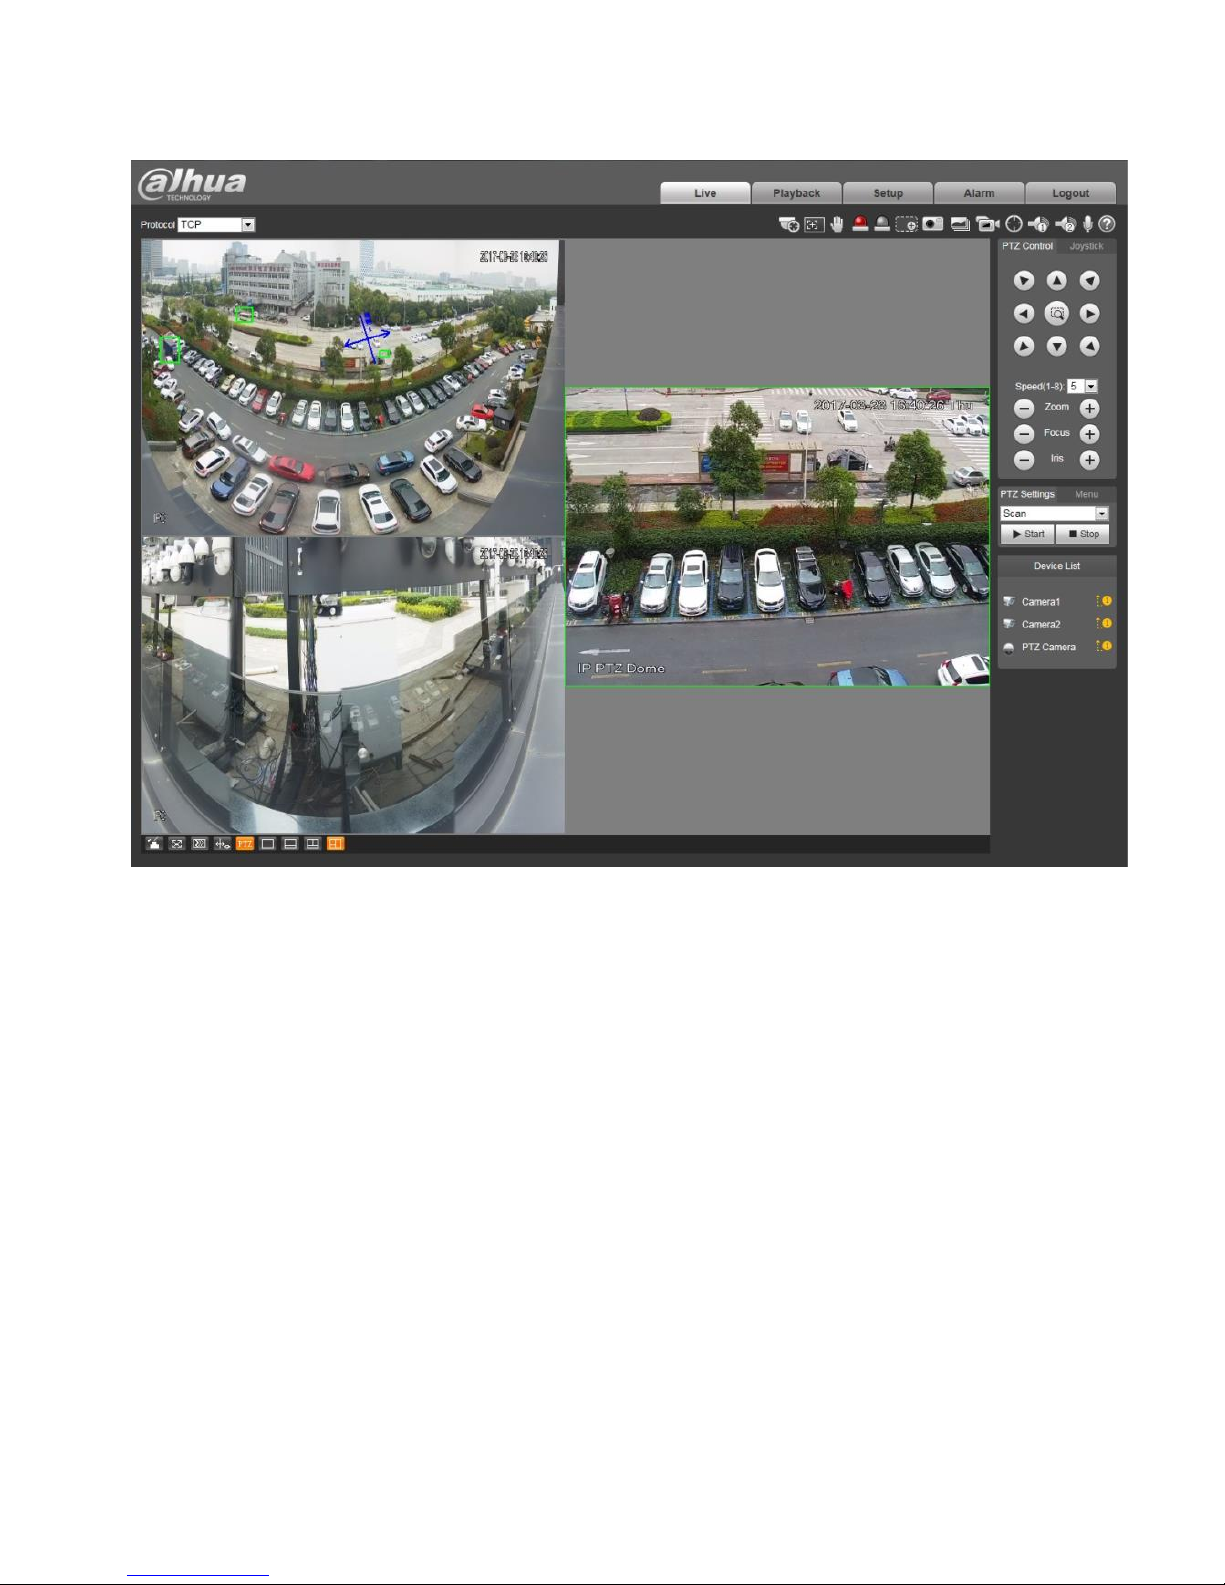This screenshot has height=1585, width=1225.
Task: Click the gray alarm light icon
Action: tap(882, 225)
